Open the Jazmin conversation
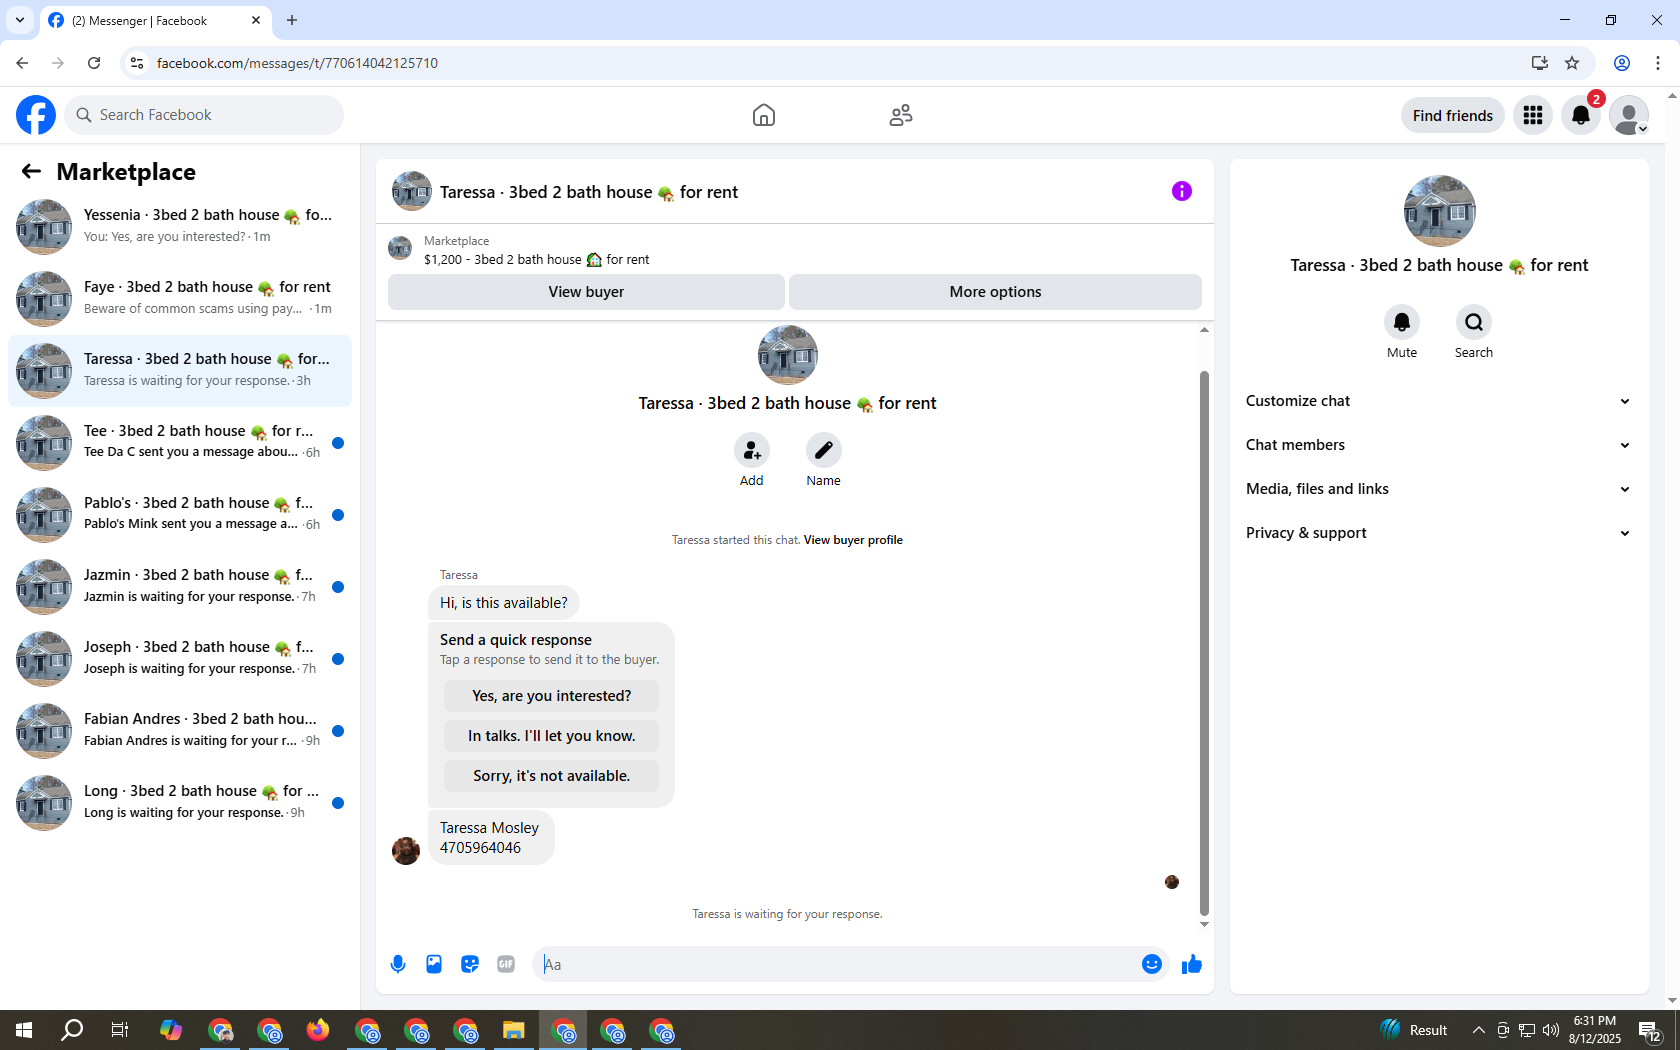The width and height of the screenshot is (1680, 1050). [180, 586]
